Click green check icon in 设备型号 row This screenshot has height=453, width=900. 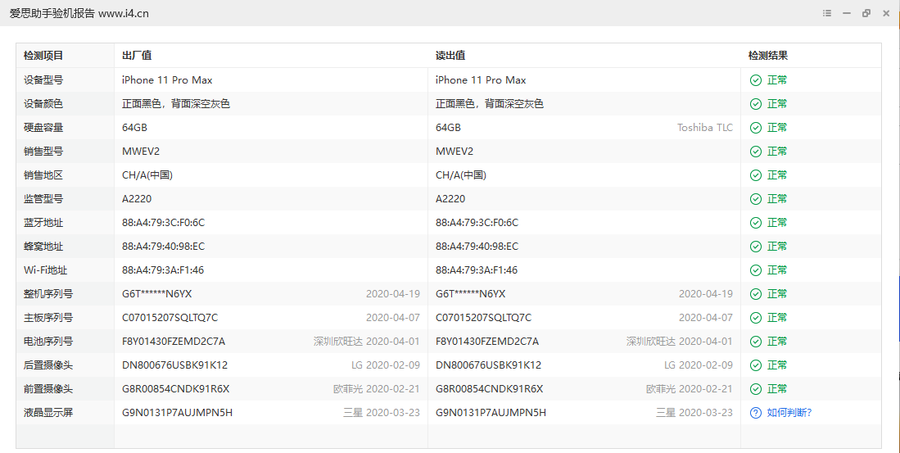click(x=755, y=80)
